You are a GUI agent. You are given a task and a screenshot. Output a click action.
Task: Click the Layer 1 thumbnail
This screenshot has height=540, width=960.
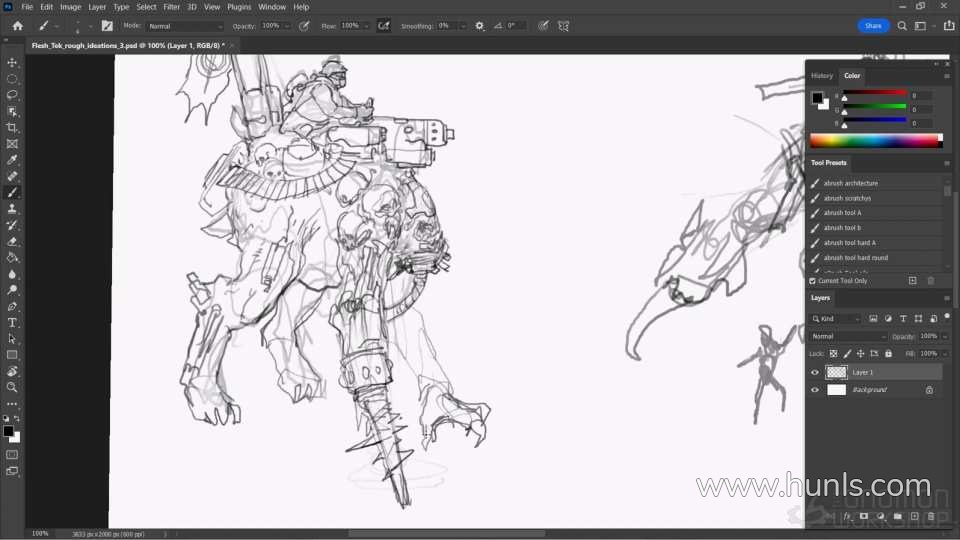click(837, 372)
